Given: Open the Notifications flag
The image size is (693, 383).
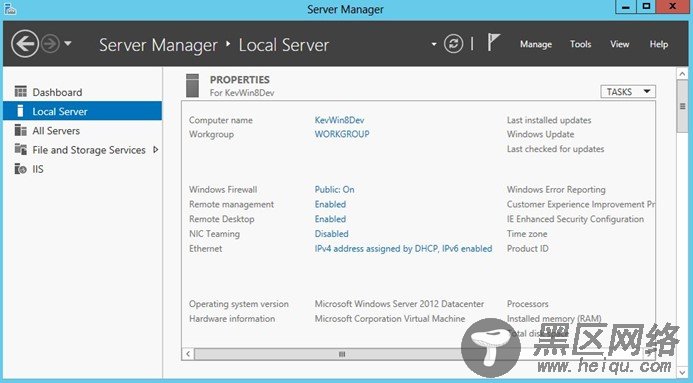Looking at the screenshot, I should click(493, 43).
